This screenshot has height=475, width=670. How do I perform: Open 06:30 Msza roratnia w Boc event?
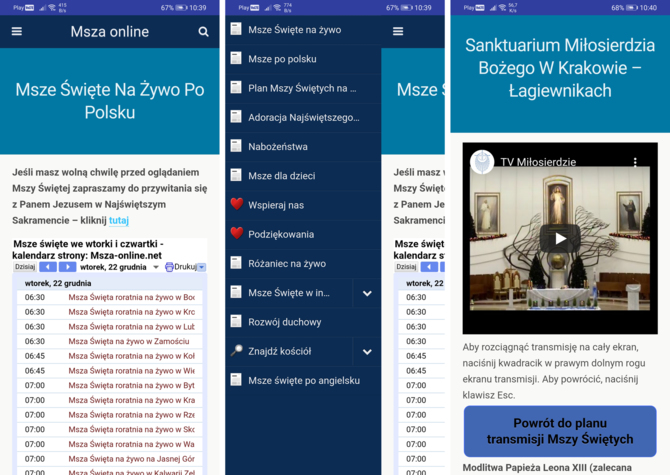coord(110,297)
